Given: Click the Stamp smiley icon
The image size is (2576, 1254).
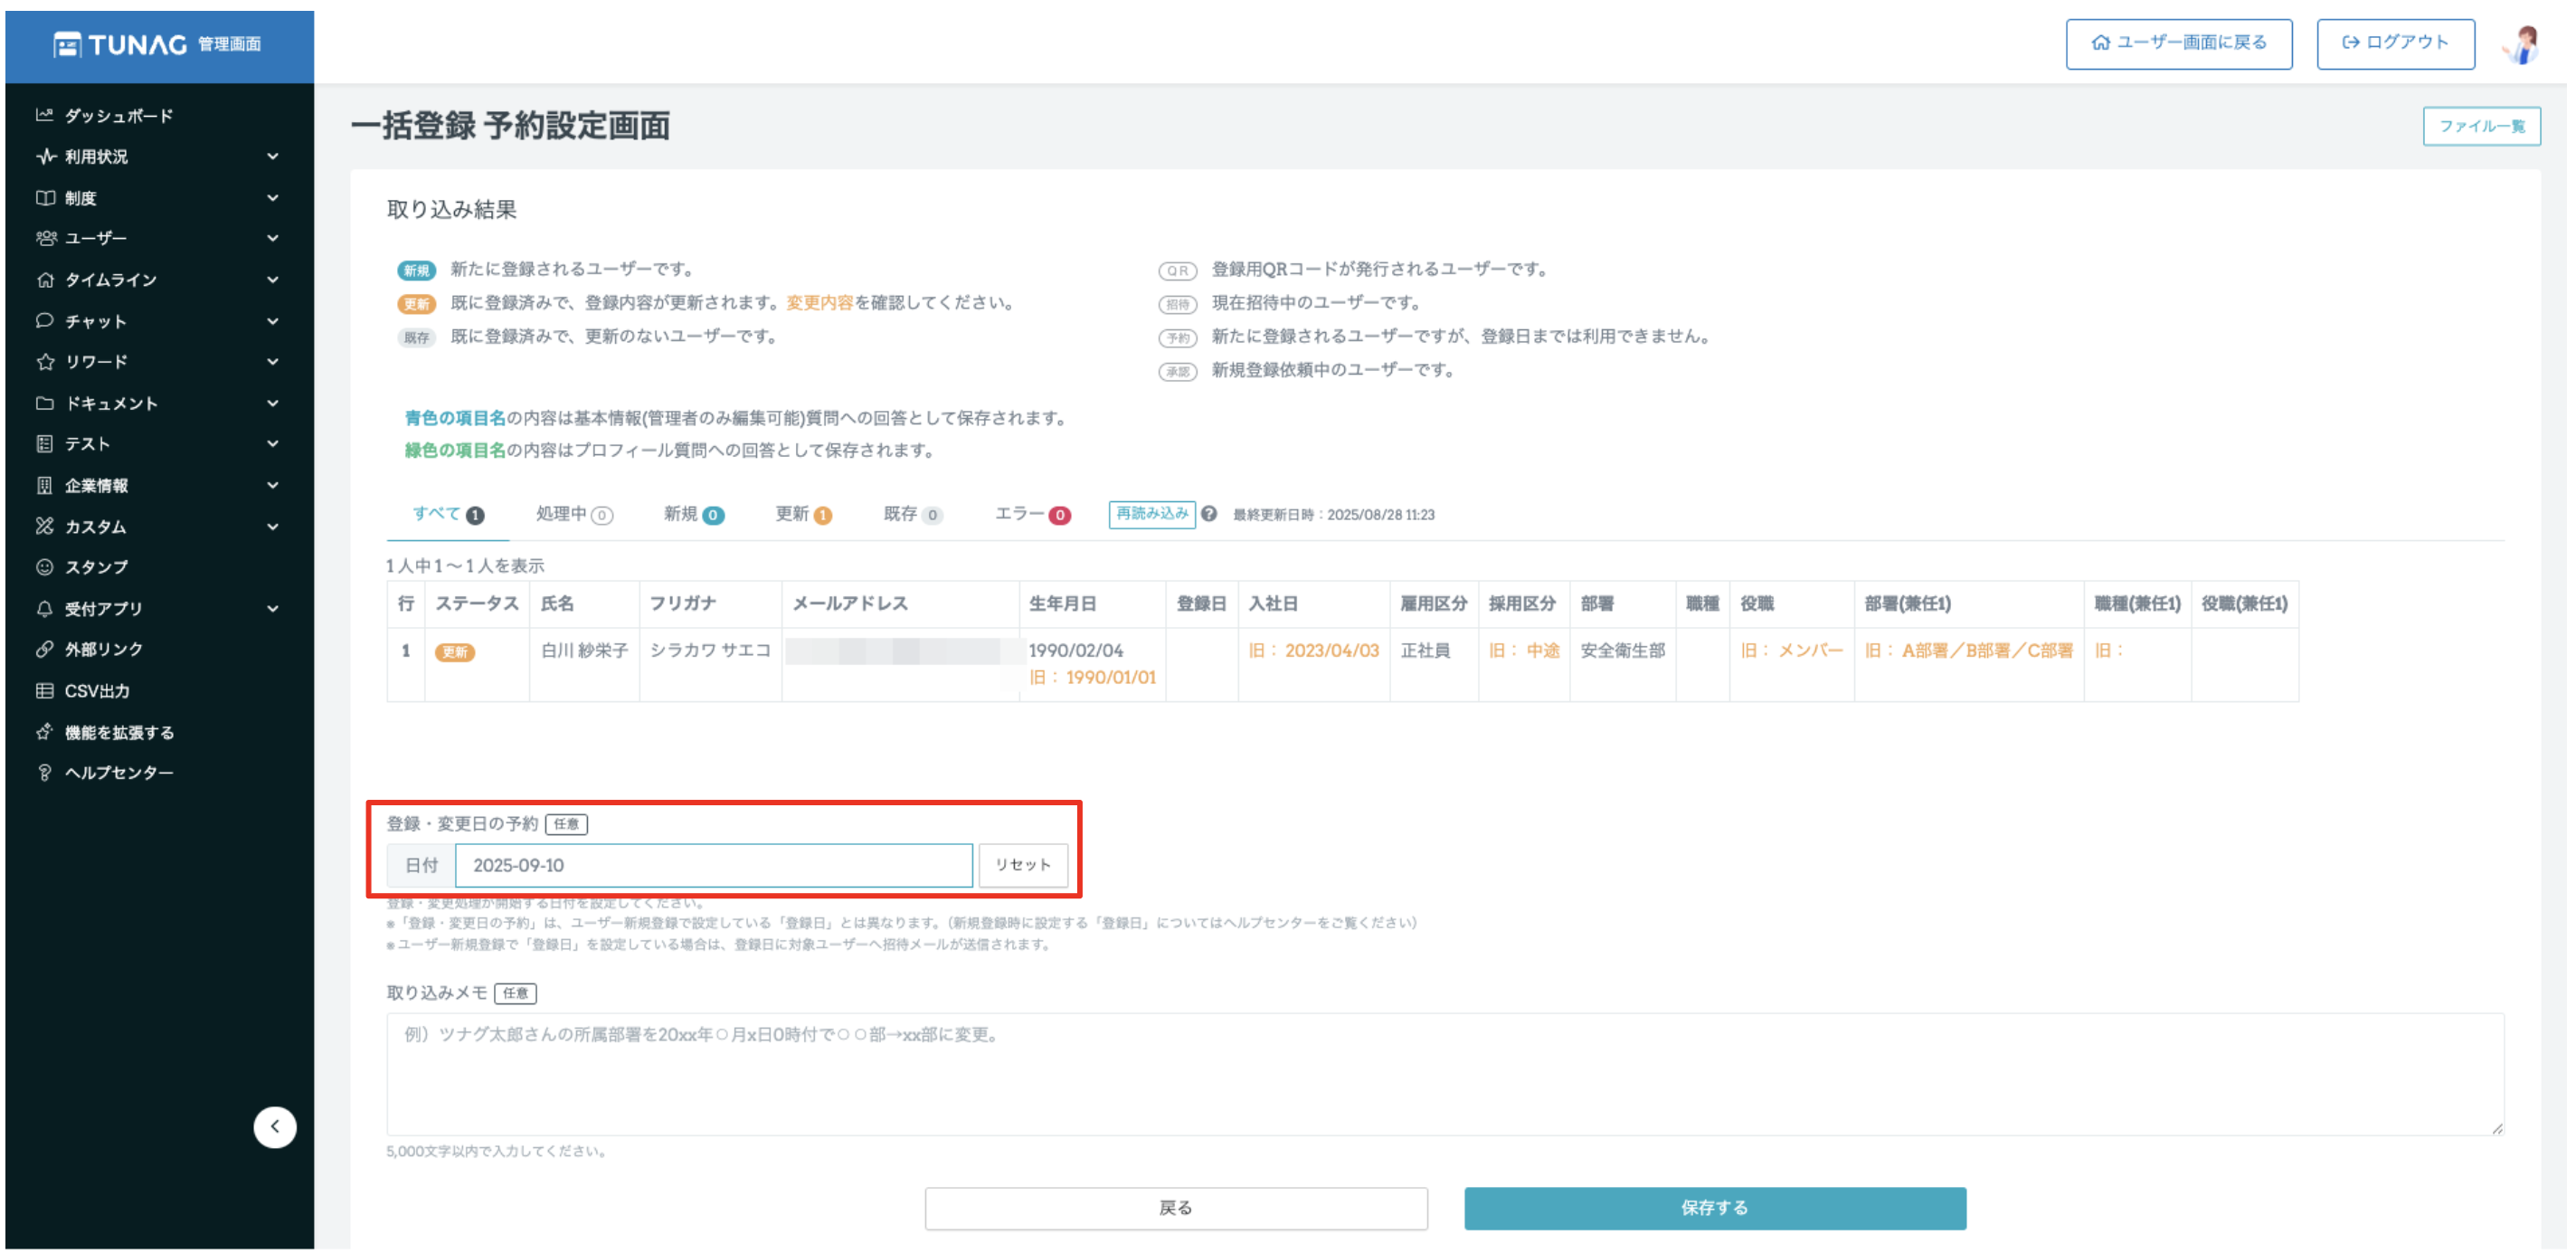Looking at the screenshot, I should (x=44, y=567).
